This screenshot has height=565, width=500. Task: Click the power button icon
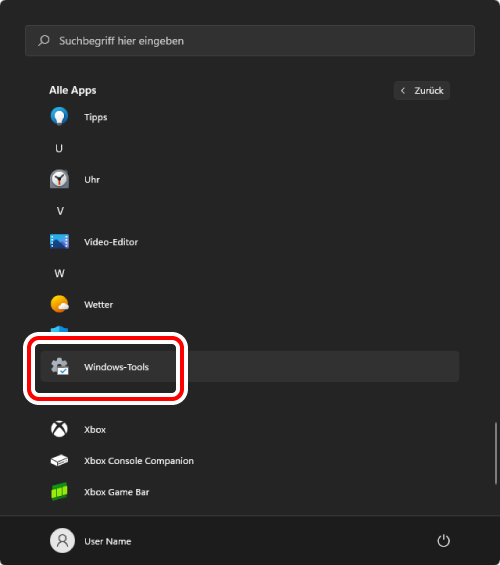click(x=443, y=540)
